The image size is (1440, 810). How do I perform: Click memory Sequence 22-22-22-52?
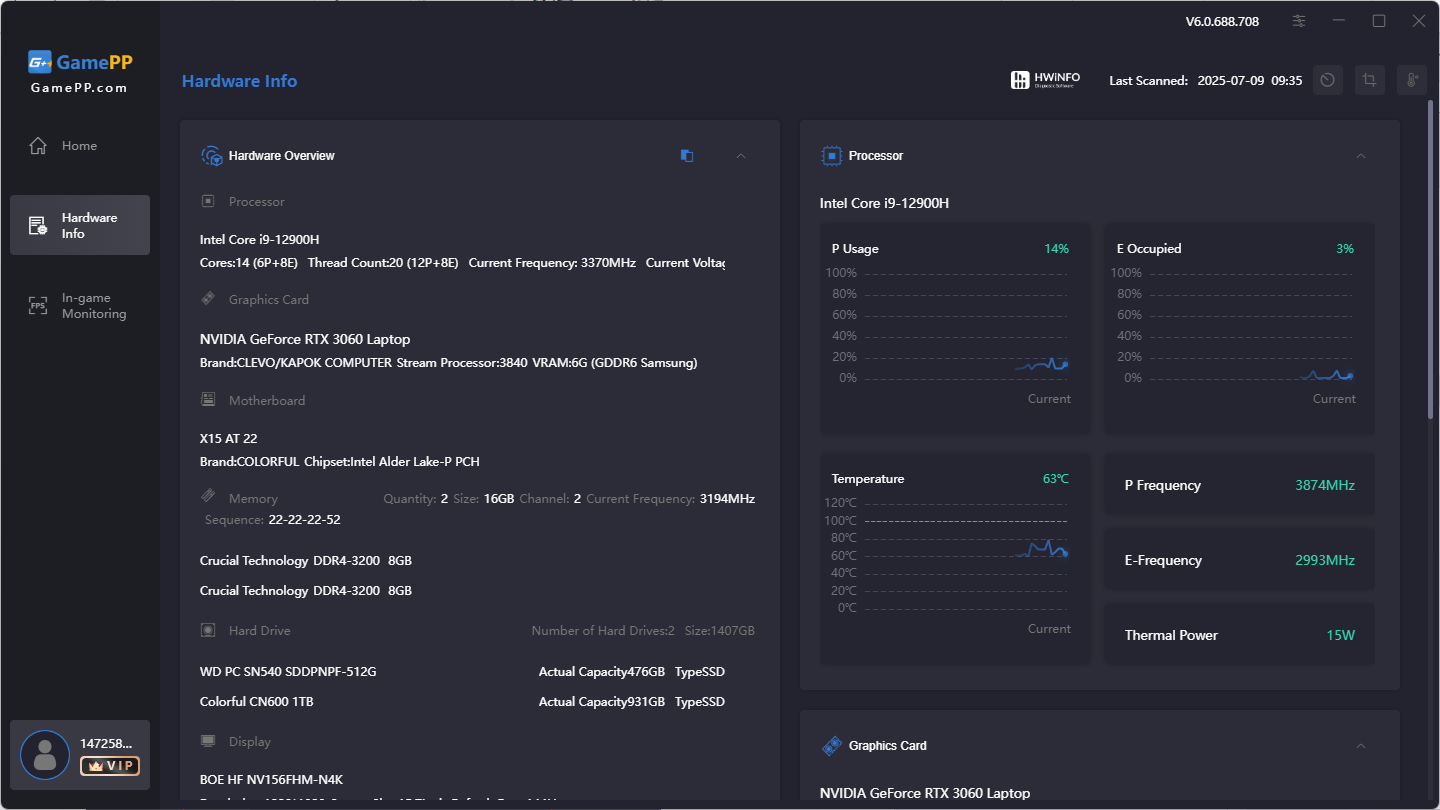click(x=304, y=520)
